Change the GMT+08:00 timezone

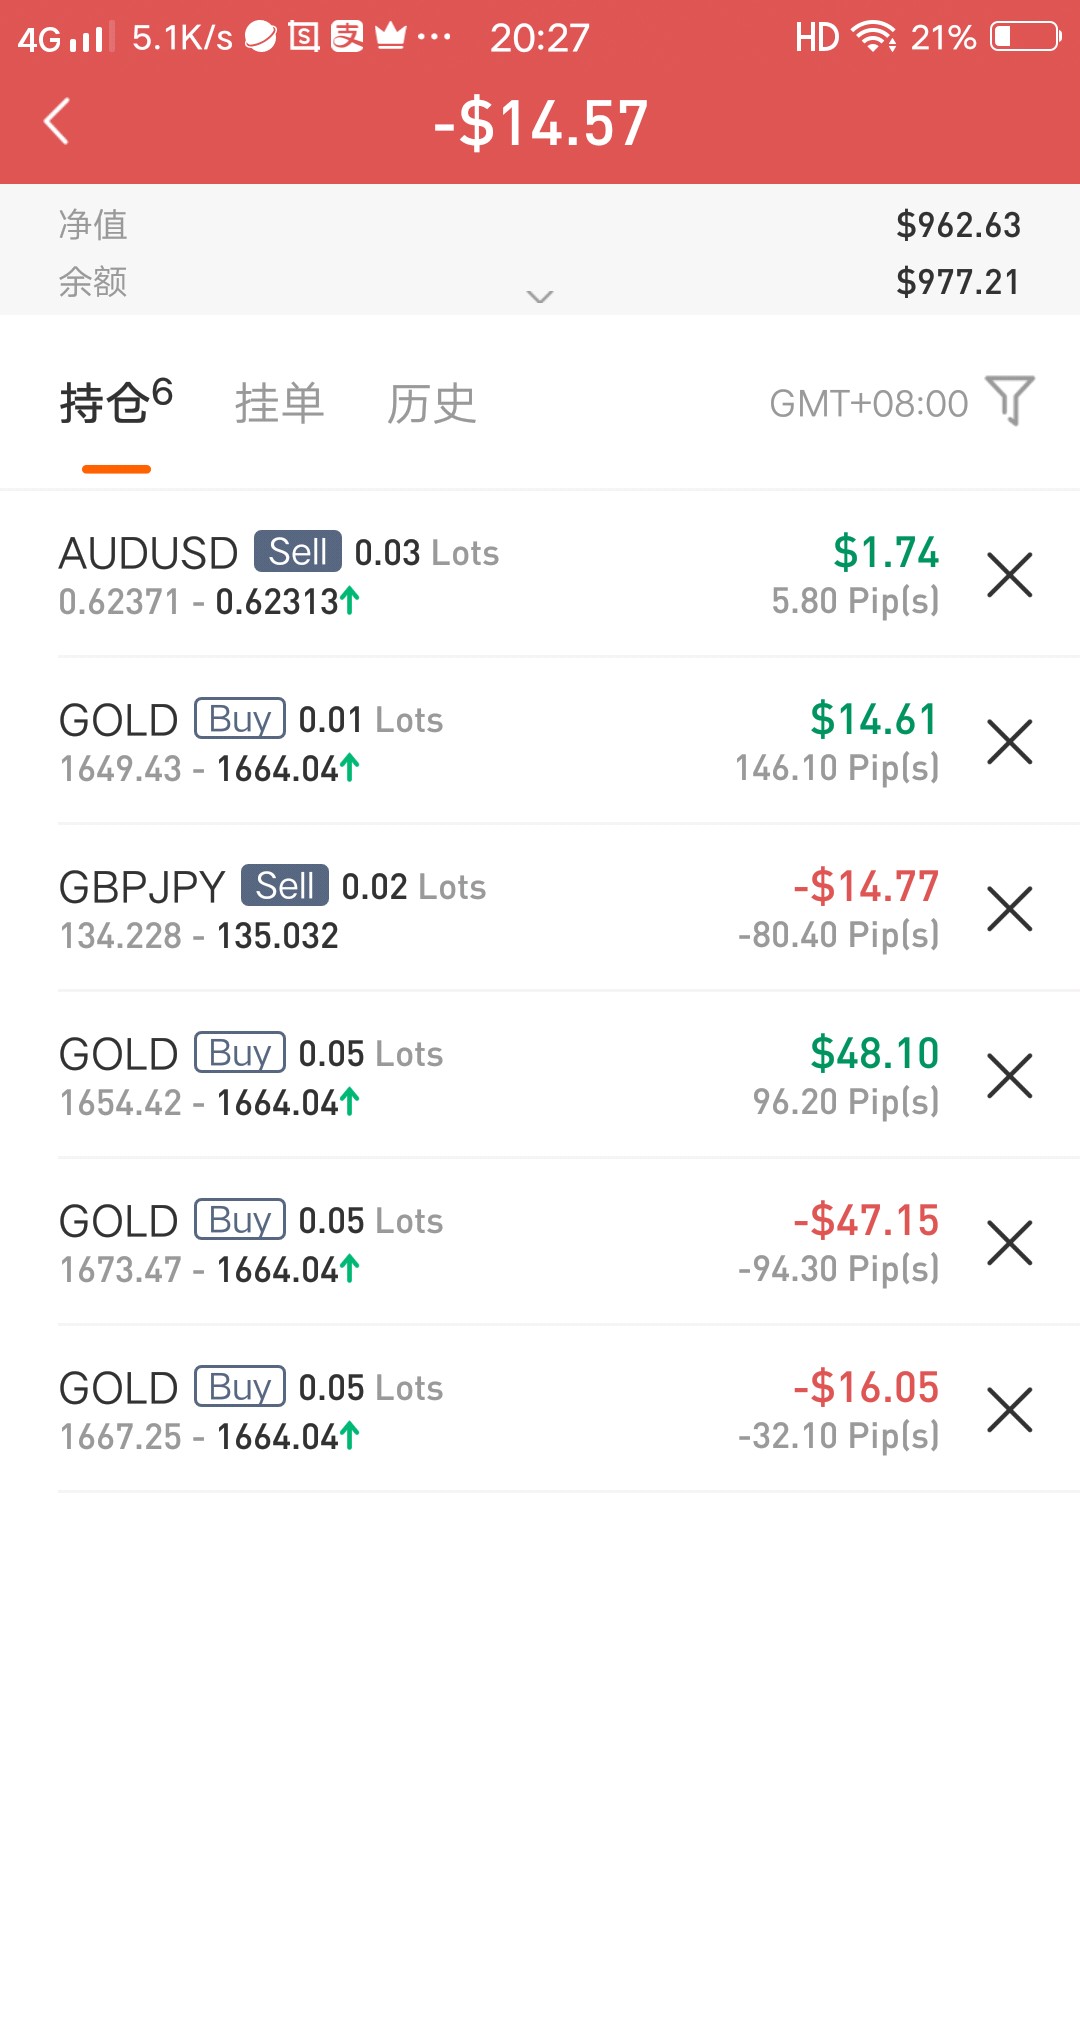[868, 404]
